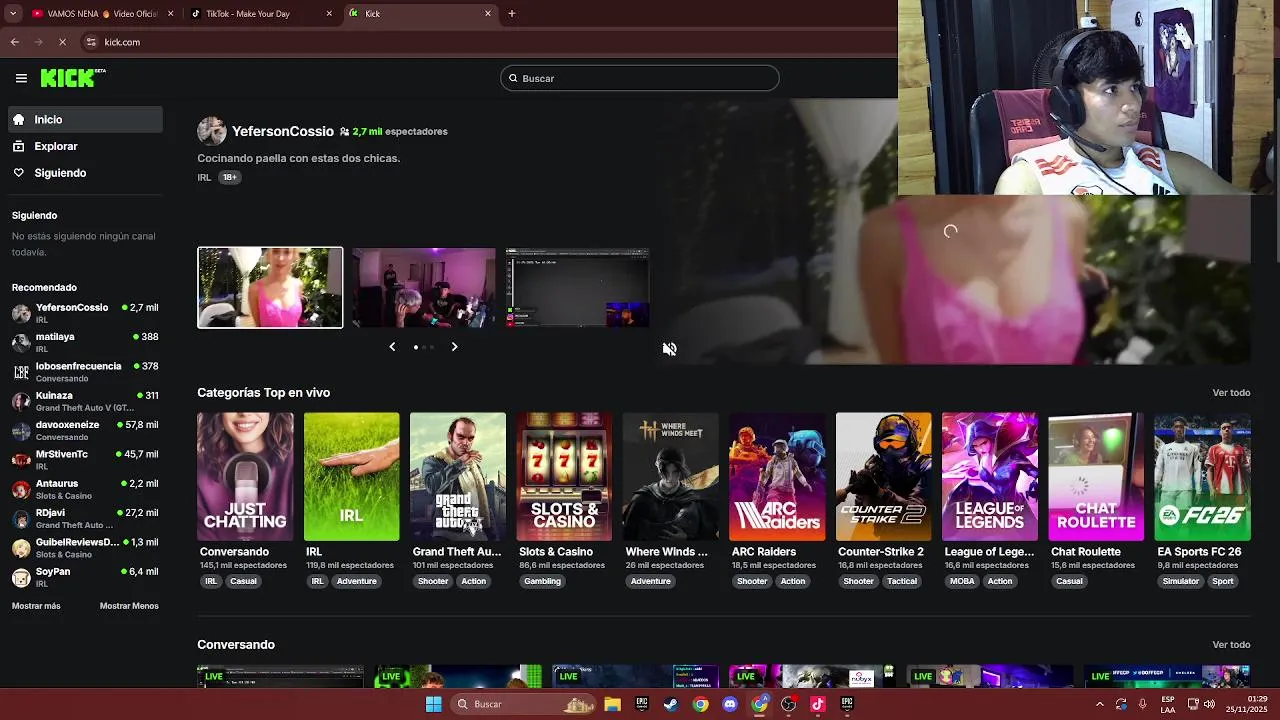Open the hamburger menu beside Kick logo
Image resolution: width=1280 pixels, height=720 pixels.
point(21,78)
